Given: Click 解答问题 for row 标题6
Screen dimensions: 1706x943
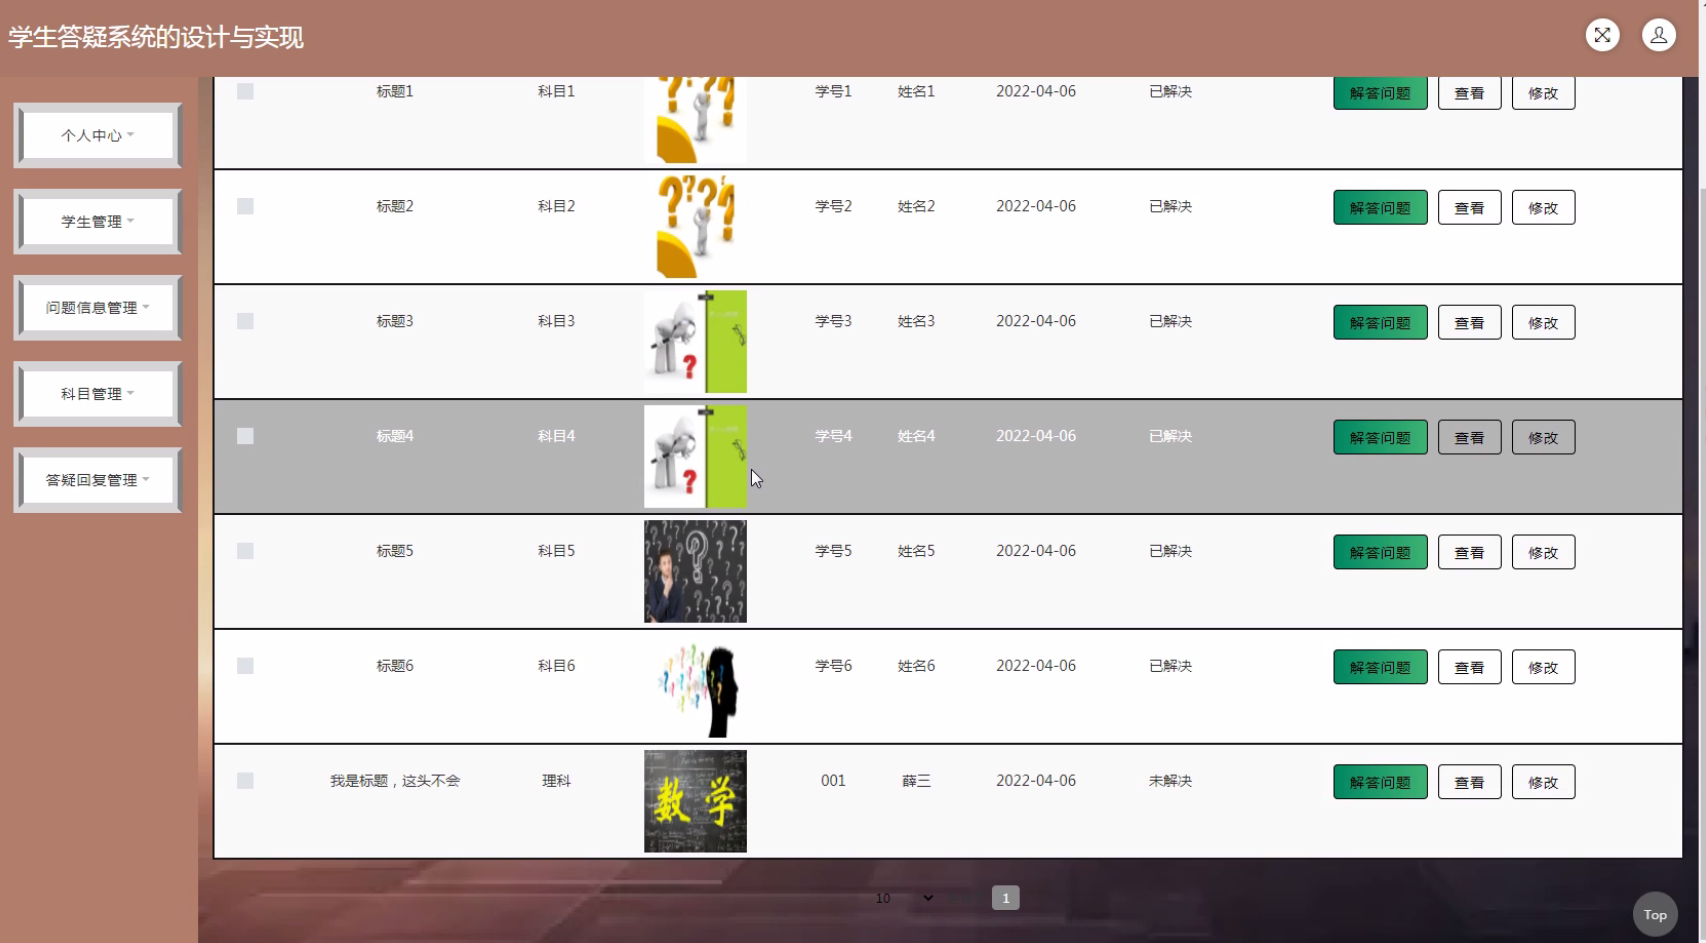Looking at the screenshot, I should coord(1380,667).
